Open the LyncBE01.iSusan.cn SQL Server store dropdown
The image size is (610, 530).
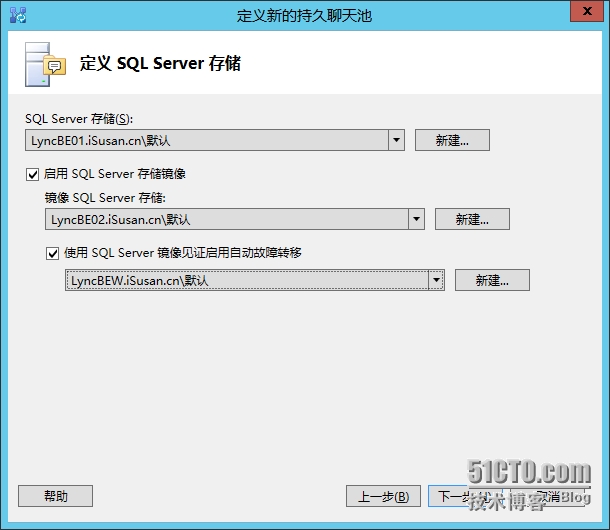pos(396,140)
